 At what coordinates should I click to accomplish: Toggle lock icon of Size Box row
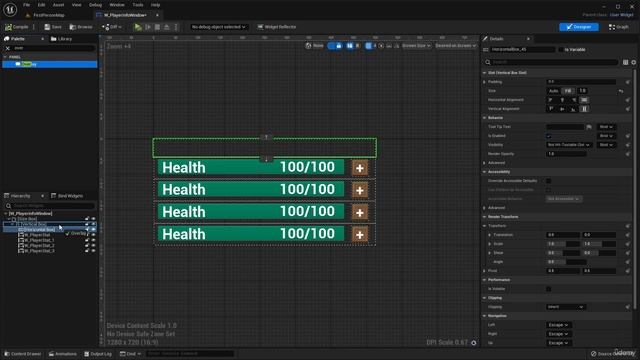87,219
